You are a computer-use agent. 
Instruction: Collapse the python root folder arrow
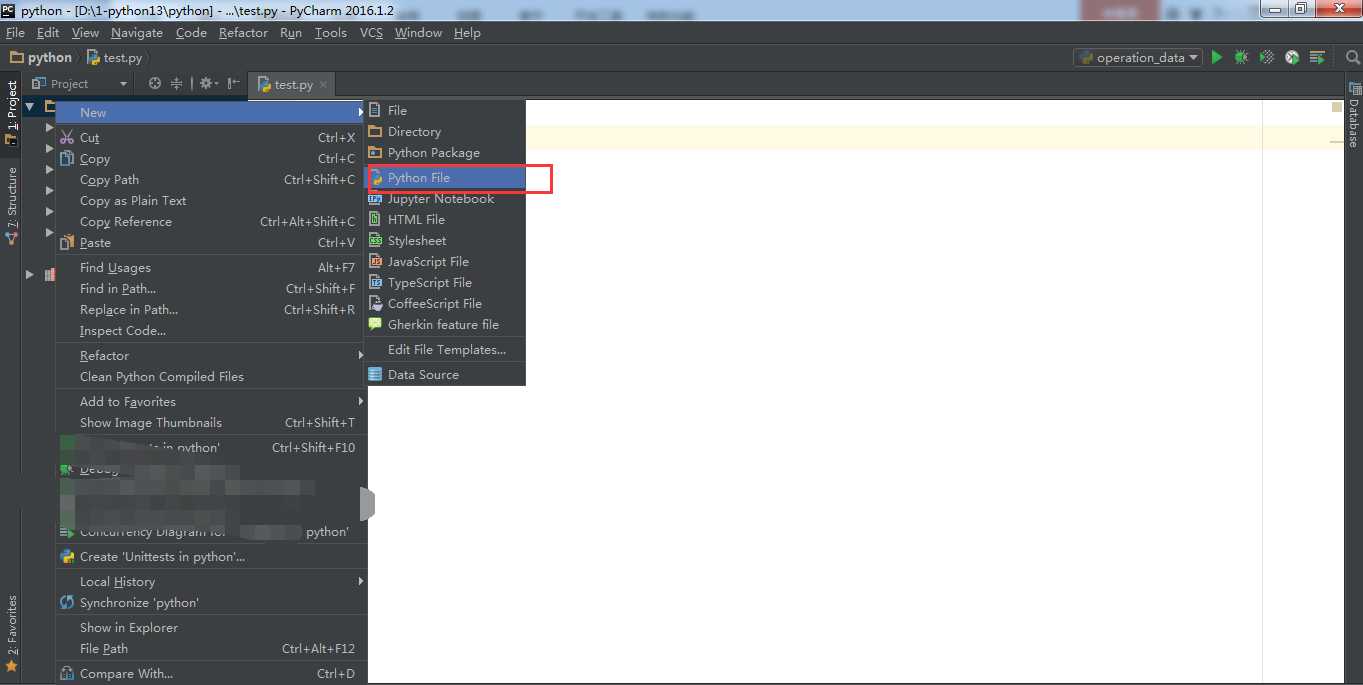click(x=30, y=106)
